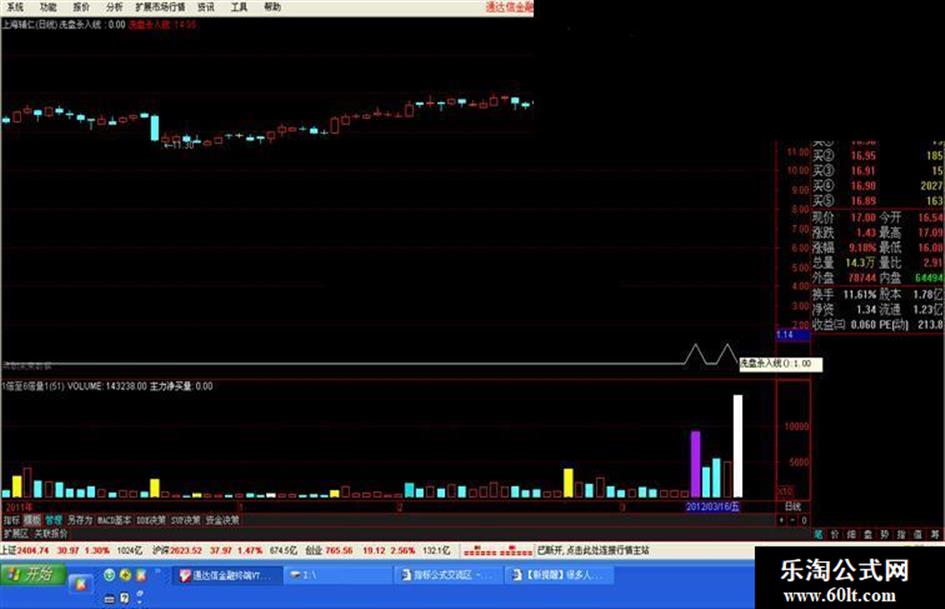
Task: Click the 日线 period label
Action: click(793, 506)
